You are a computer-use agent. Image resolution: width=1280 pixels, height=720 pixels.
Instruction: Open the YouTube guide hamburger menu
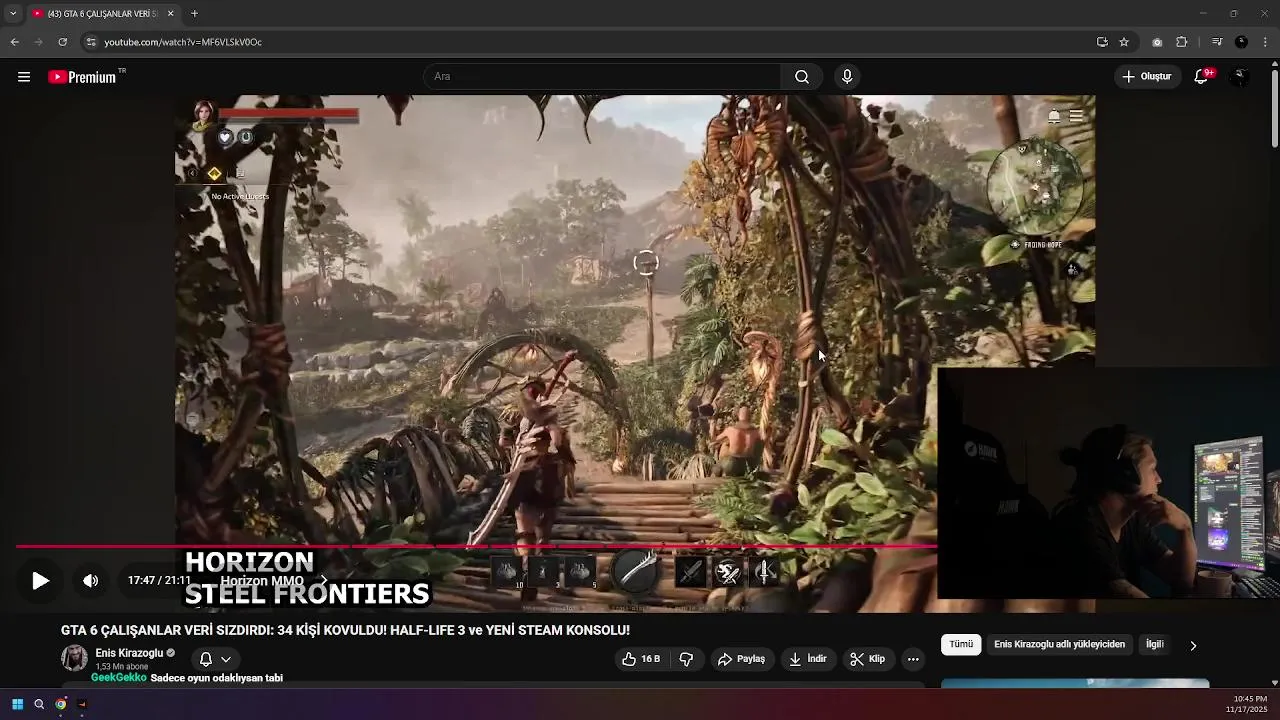pos(24,77)
